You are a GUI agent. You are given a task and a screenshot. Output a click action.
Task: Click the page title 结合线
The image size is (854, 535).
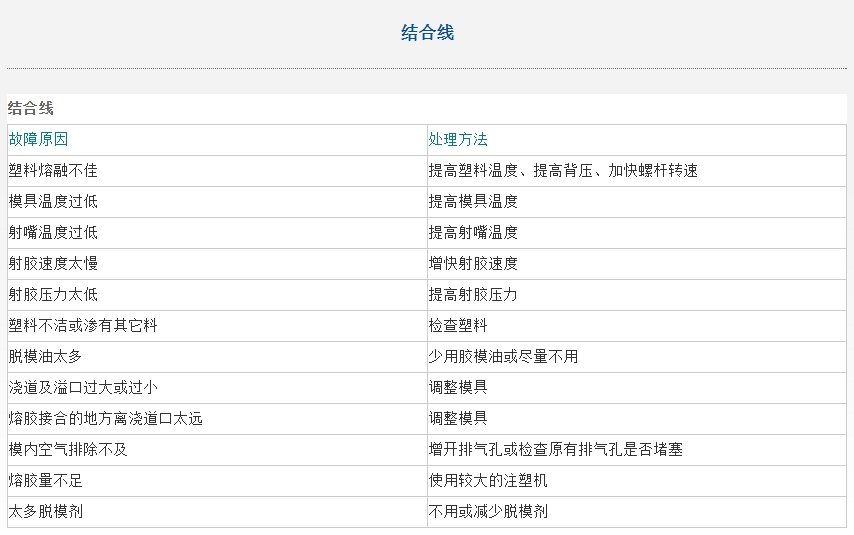tap(428, 33)
